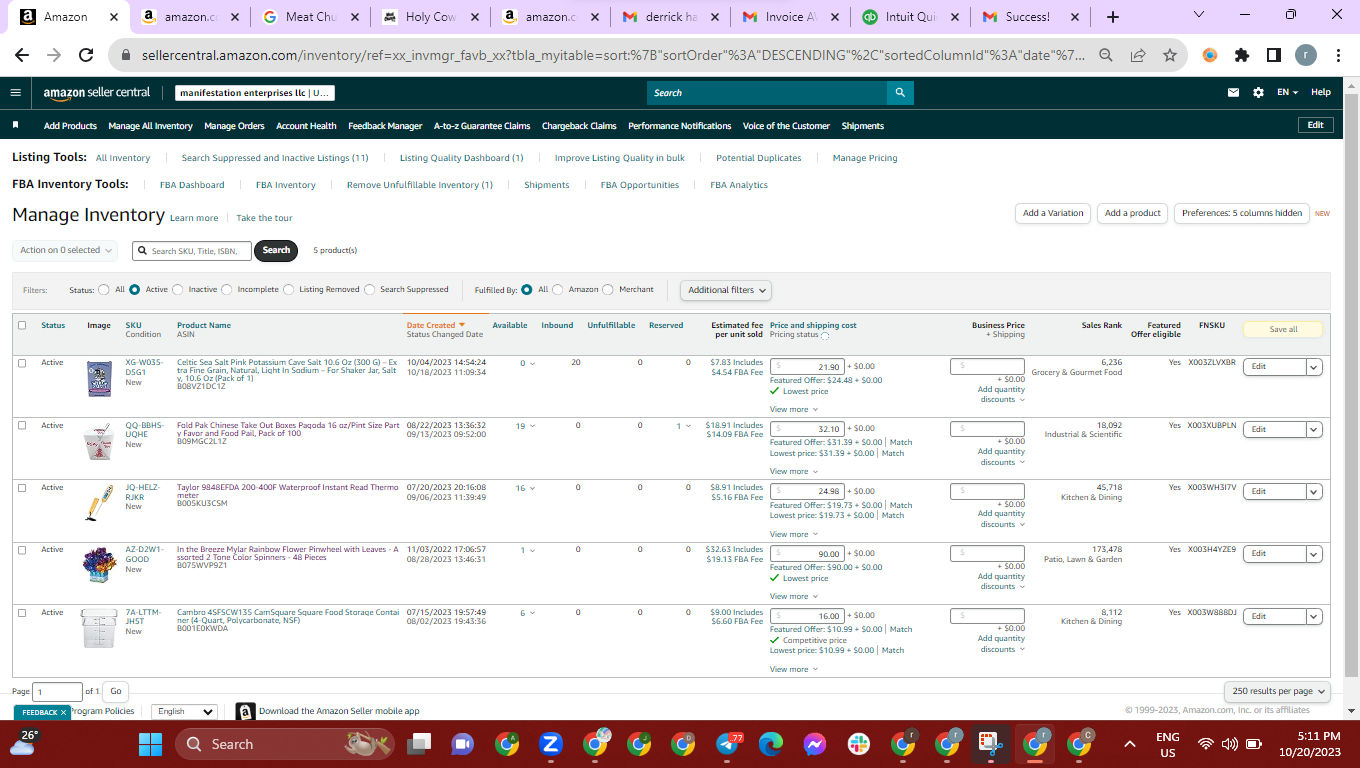Open a new browser tab with the plus icon

point(1113,17)
